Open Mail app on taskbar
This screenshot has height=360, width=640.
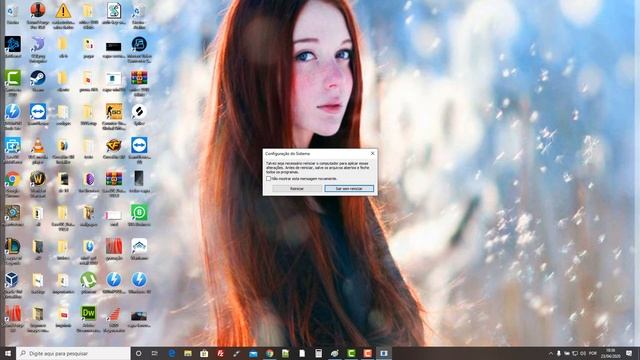253,353
